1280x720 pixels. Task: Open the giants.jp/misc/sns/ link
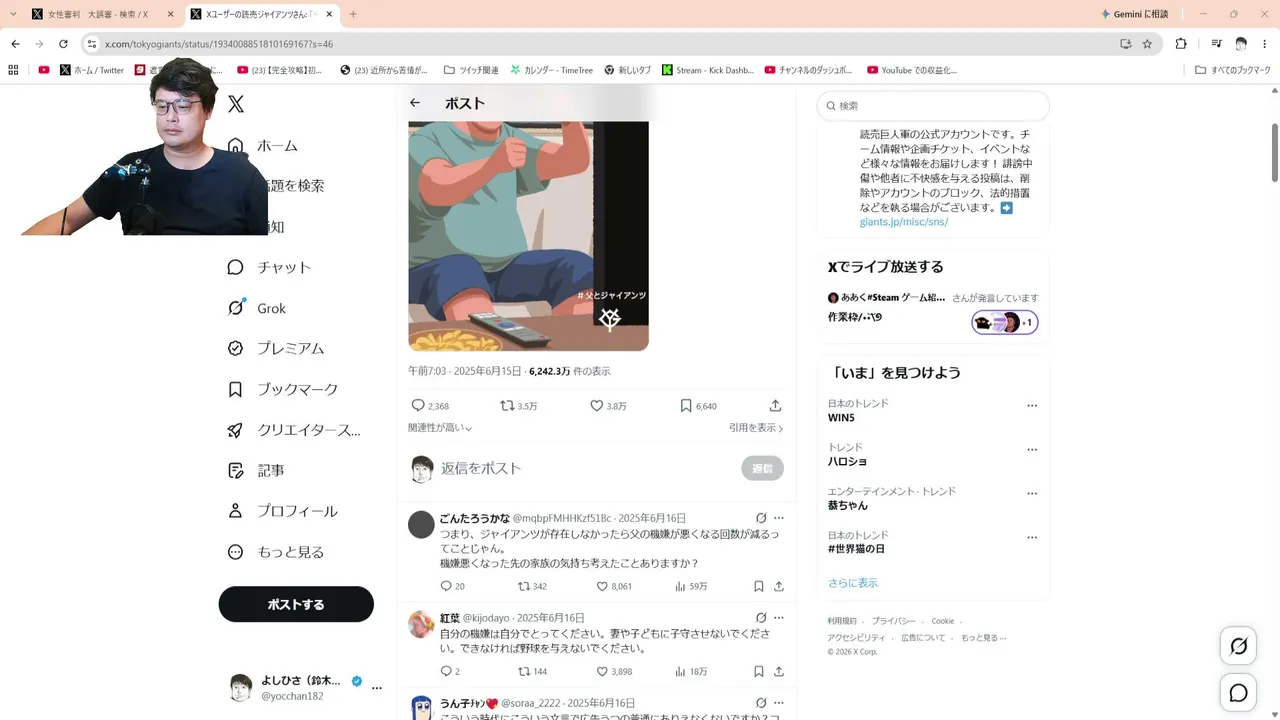904,222
